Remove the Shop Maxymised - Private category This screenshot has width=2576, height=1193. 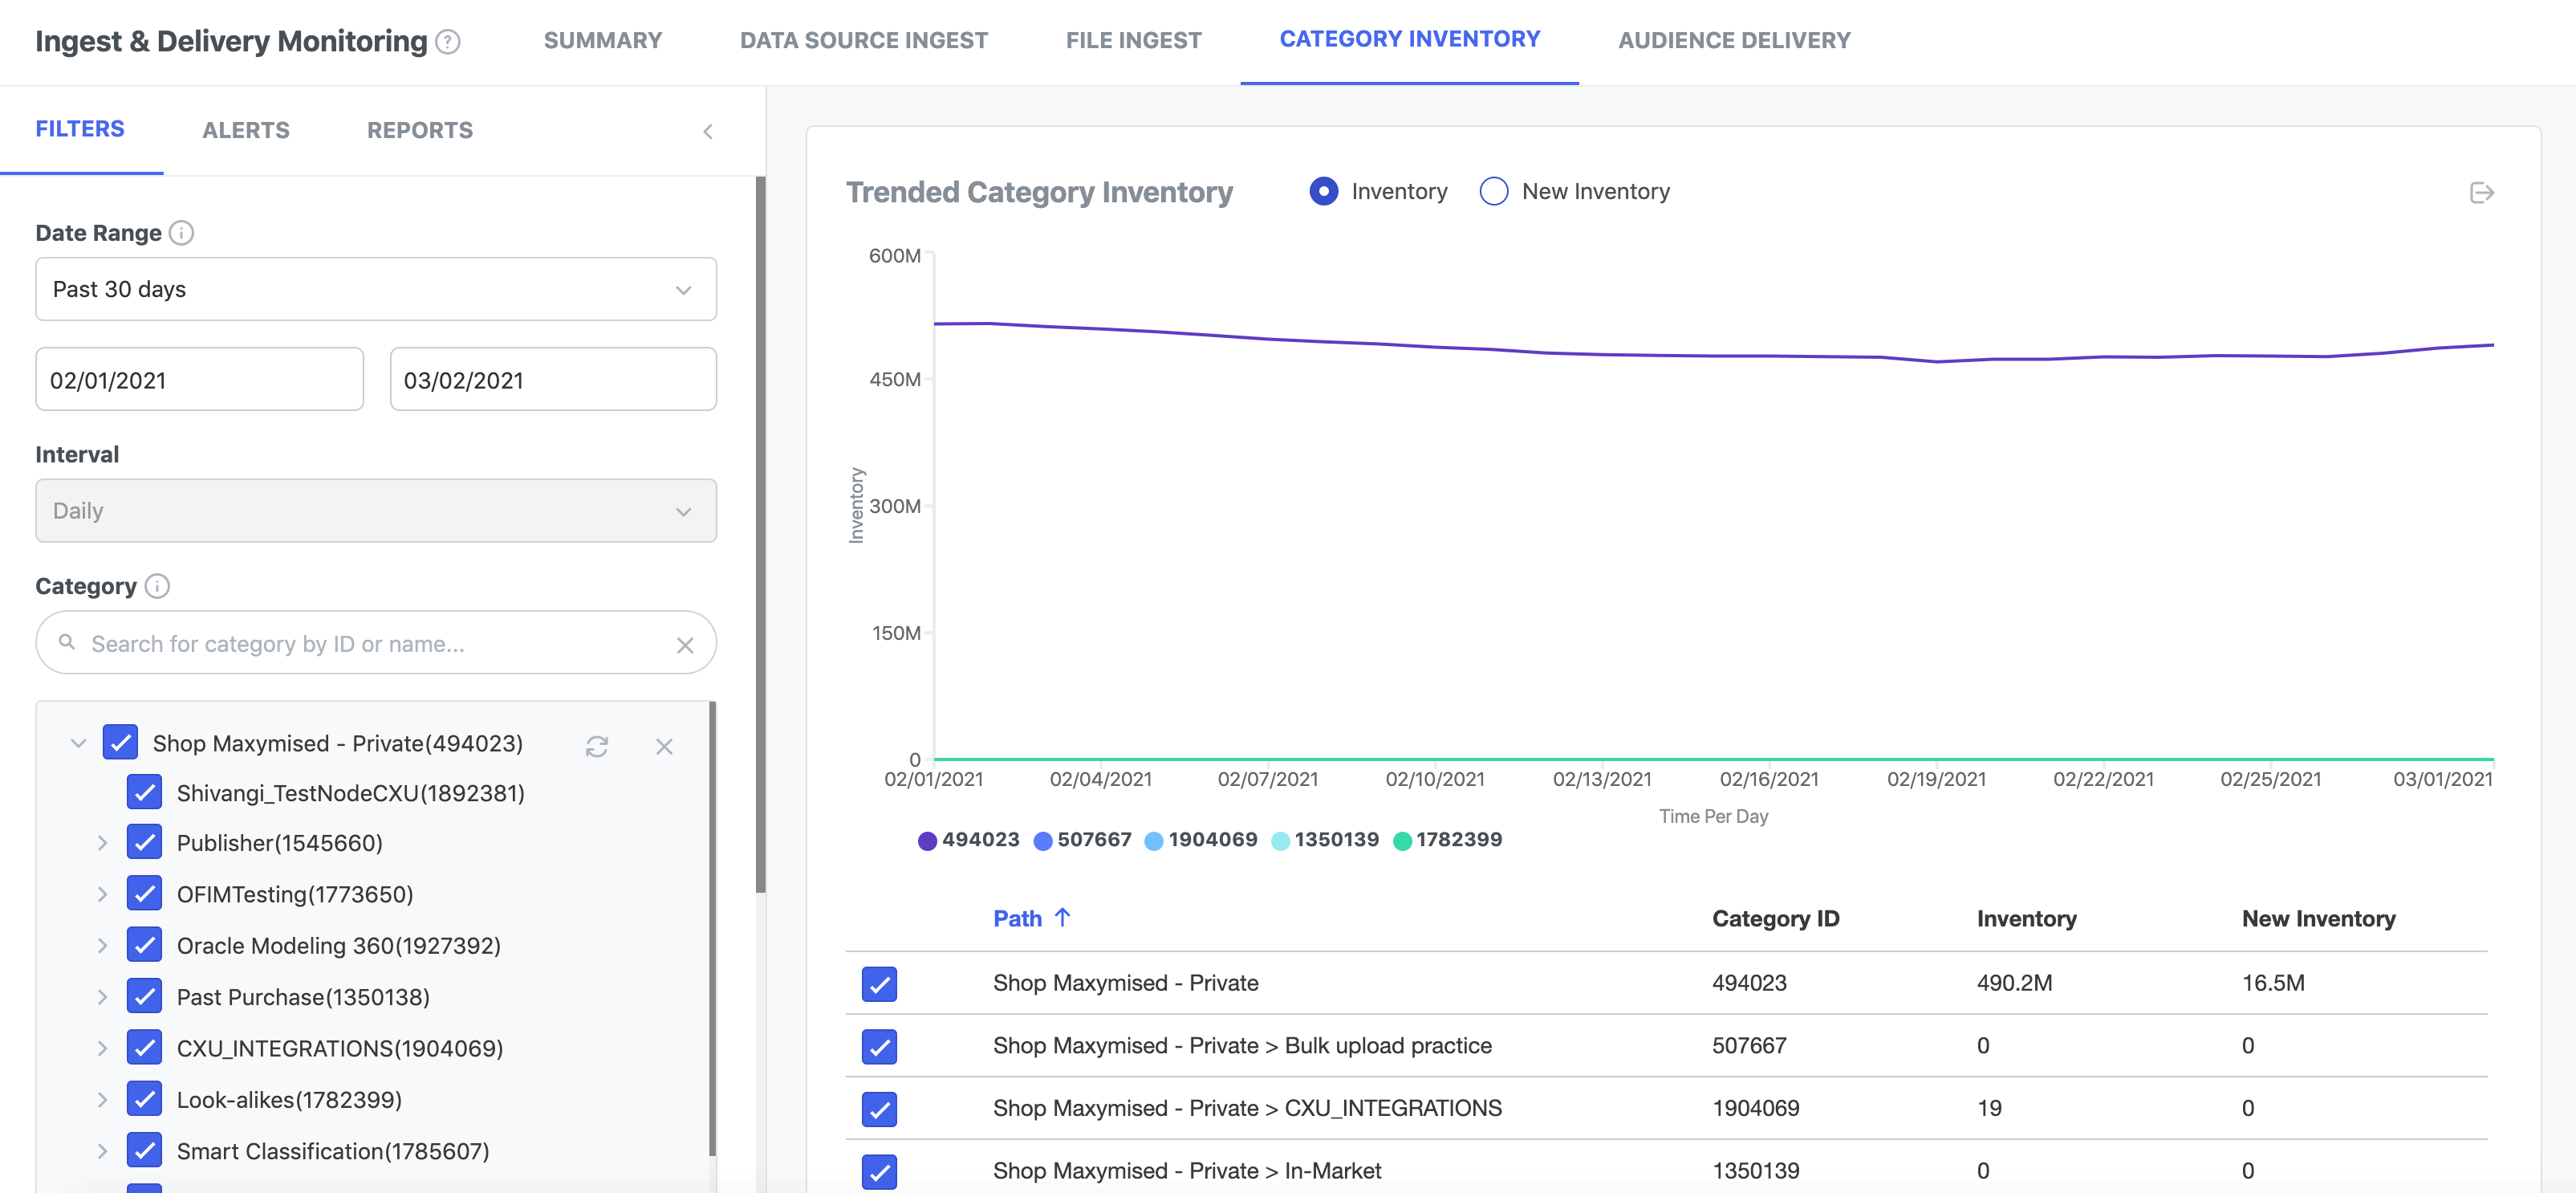point(664,746)
